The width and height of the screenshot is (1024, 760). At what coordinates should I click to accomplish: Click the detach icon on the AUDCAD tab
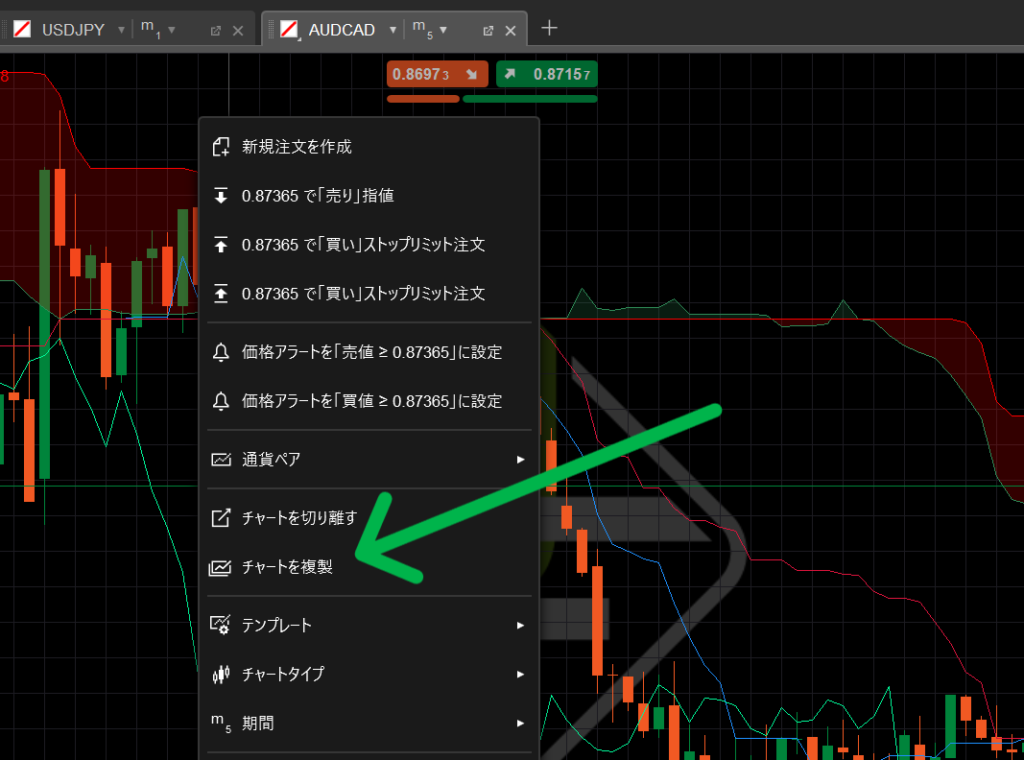(x=488, y=31)
